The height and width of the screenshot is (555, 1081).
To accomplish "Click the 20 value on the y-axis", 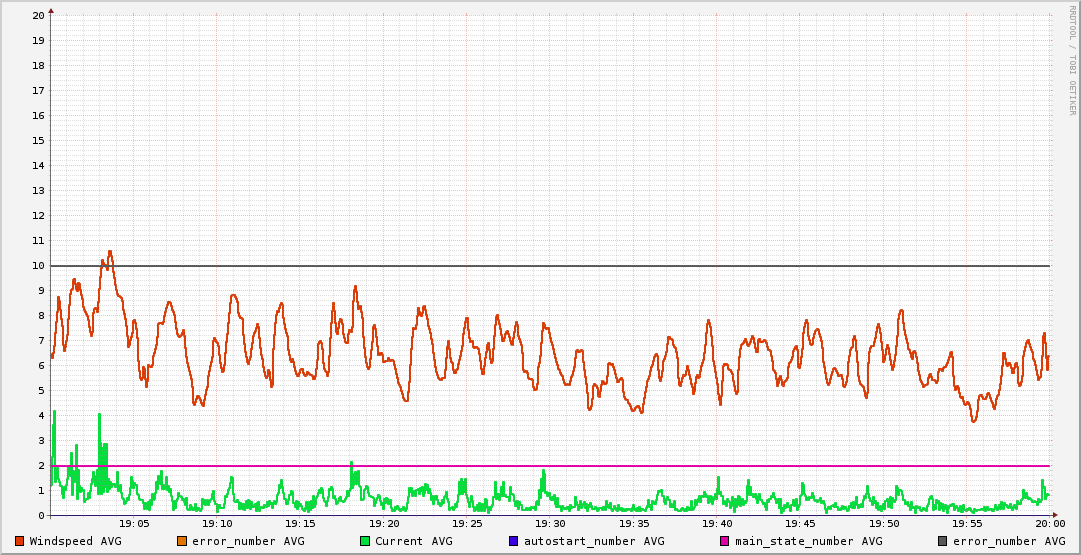I will (38, 16).
